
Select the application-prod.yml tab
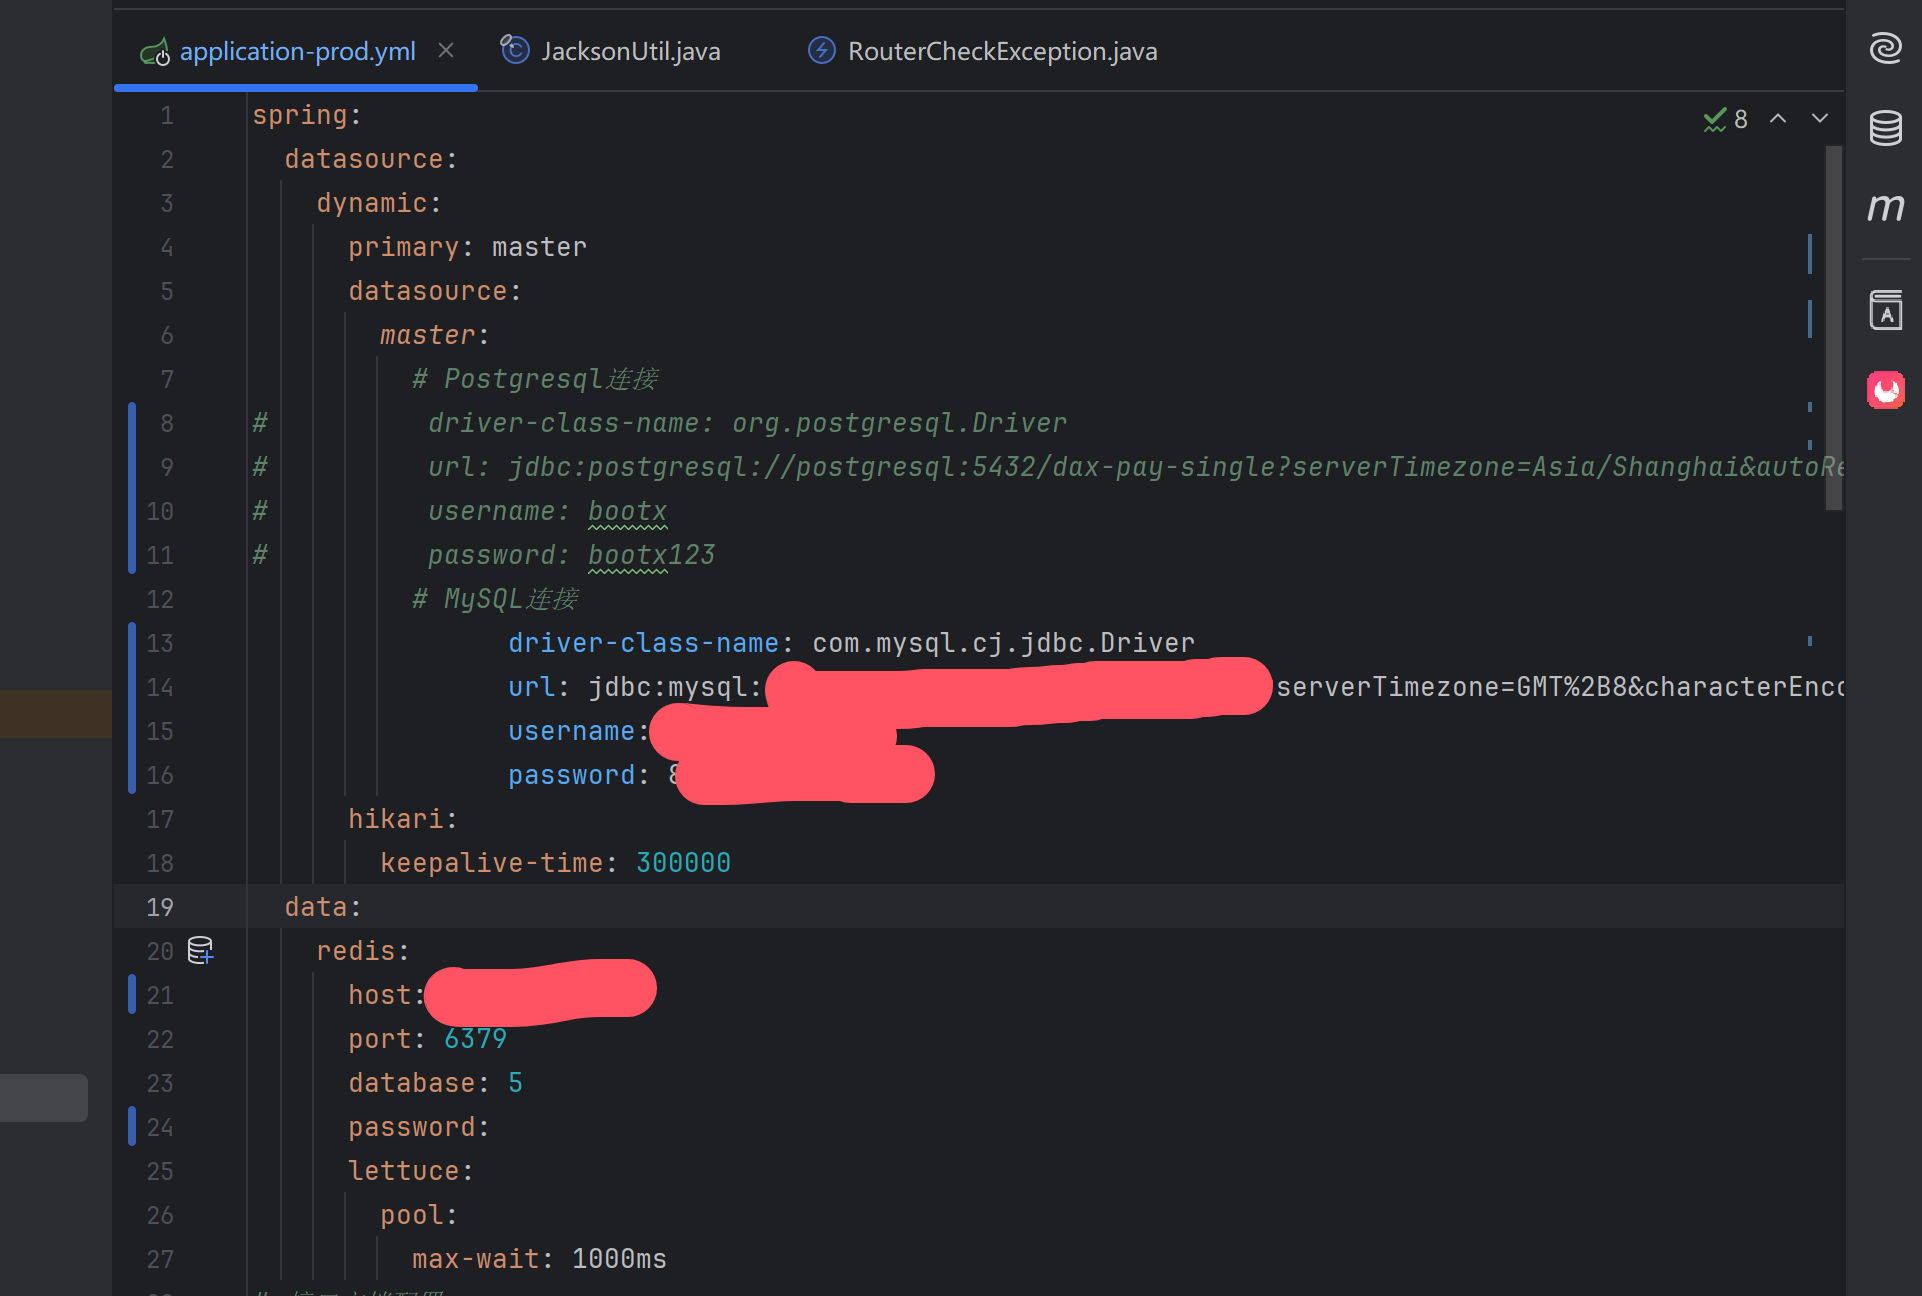pyautogui.click(x=297, y=51)
